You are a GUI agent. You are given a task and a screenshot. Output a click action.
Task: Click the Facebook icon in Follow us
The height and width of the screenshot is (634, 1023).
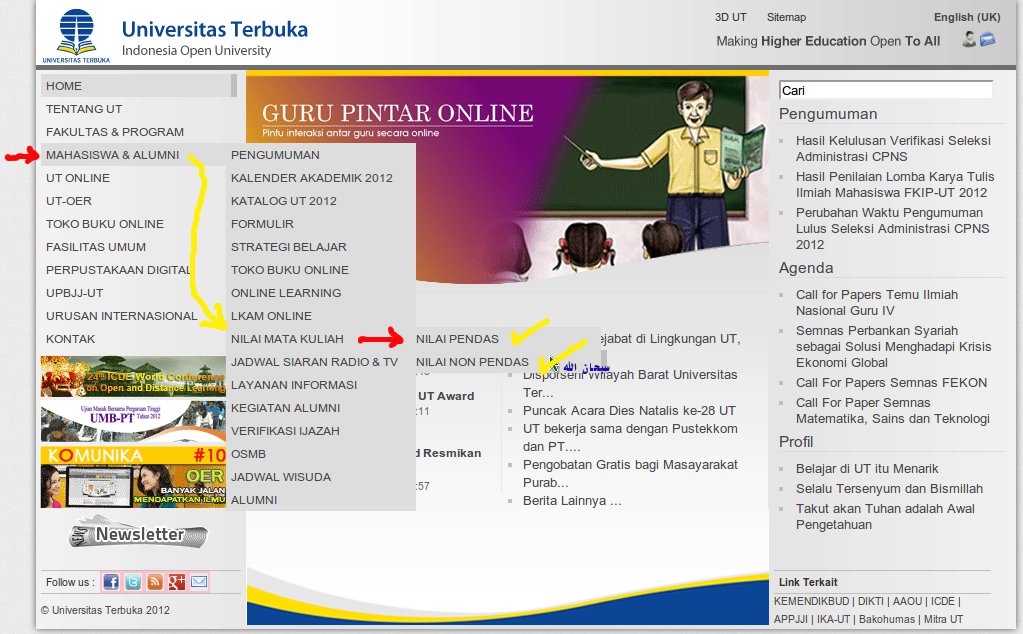111,581
